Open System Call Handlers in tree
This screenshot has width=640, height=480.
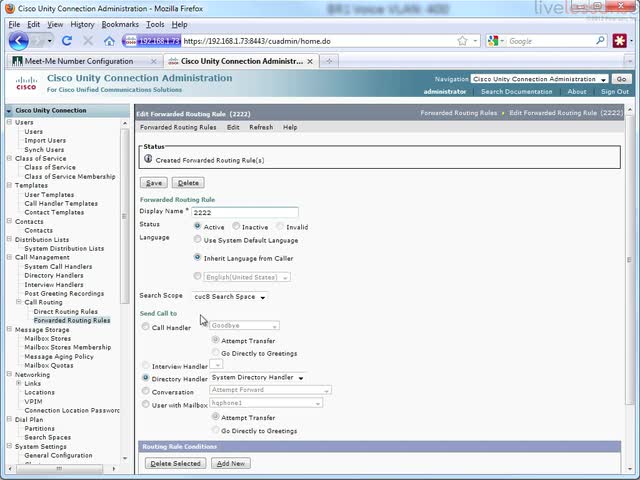pyautogui.click(x=58, y=267)
